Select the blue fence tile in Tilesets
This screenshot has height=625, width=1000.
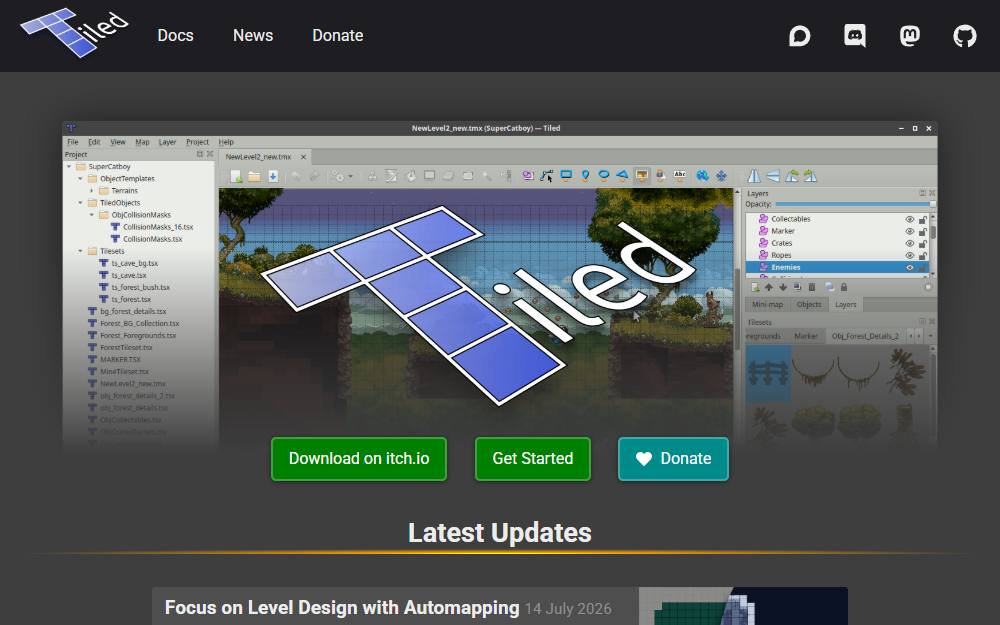tap(768, 372)
